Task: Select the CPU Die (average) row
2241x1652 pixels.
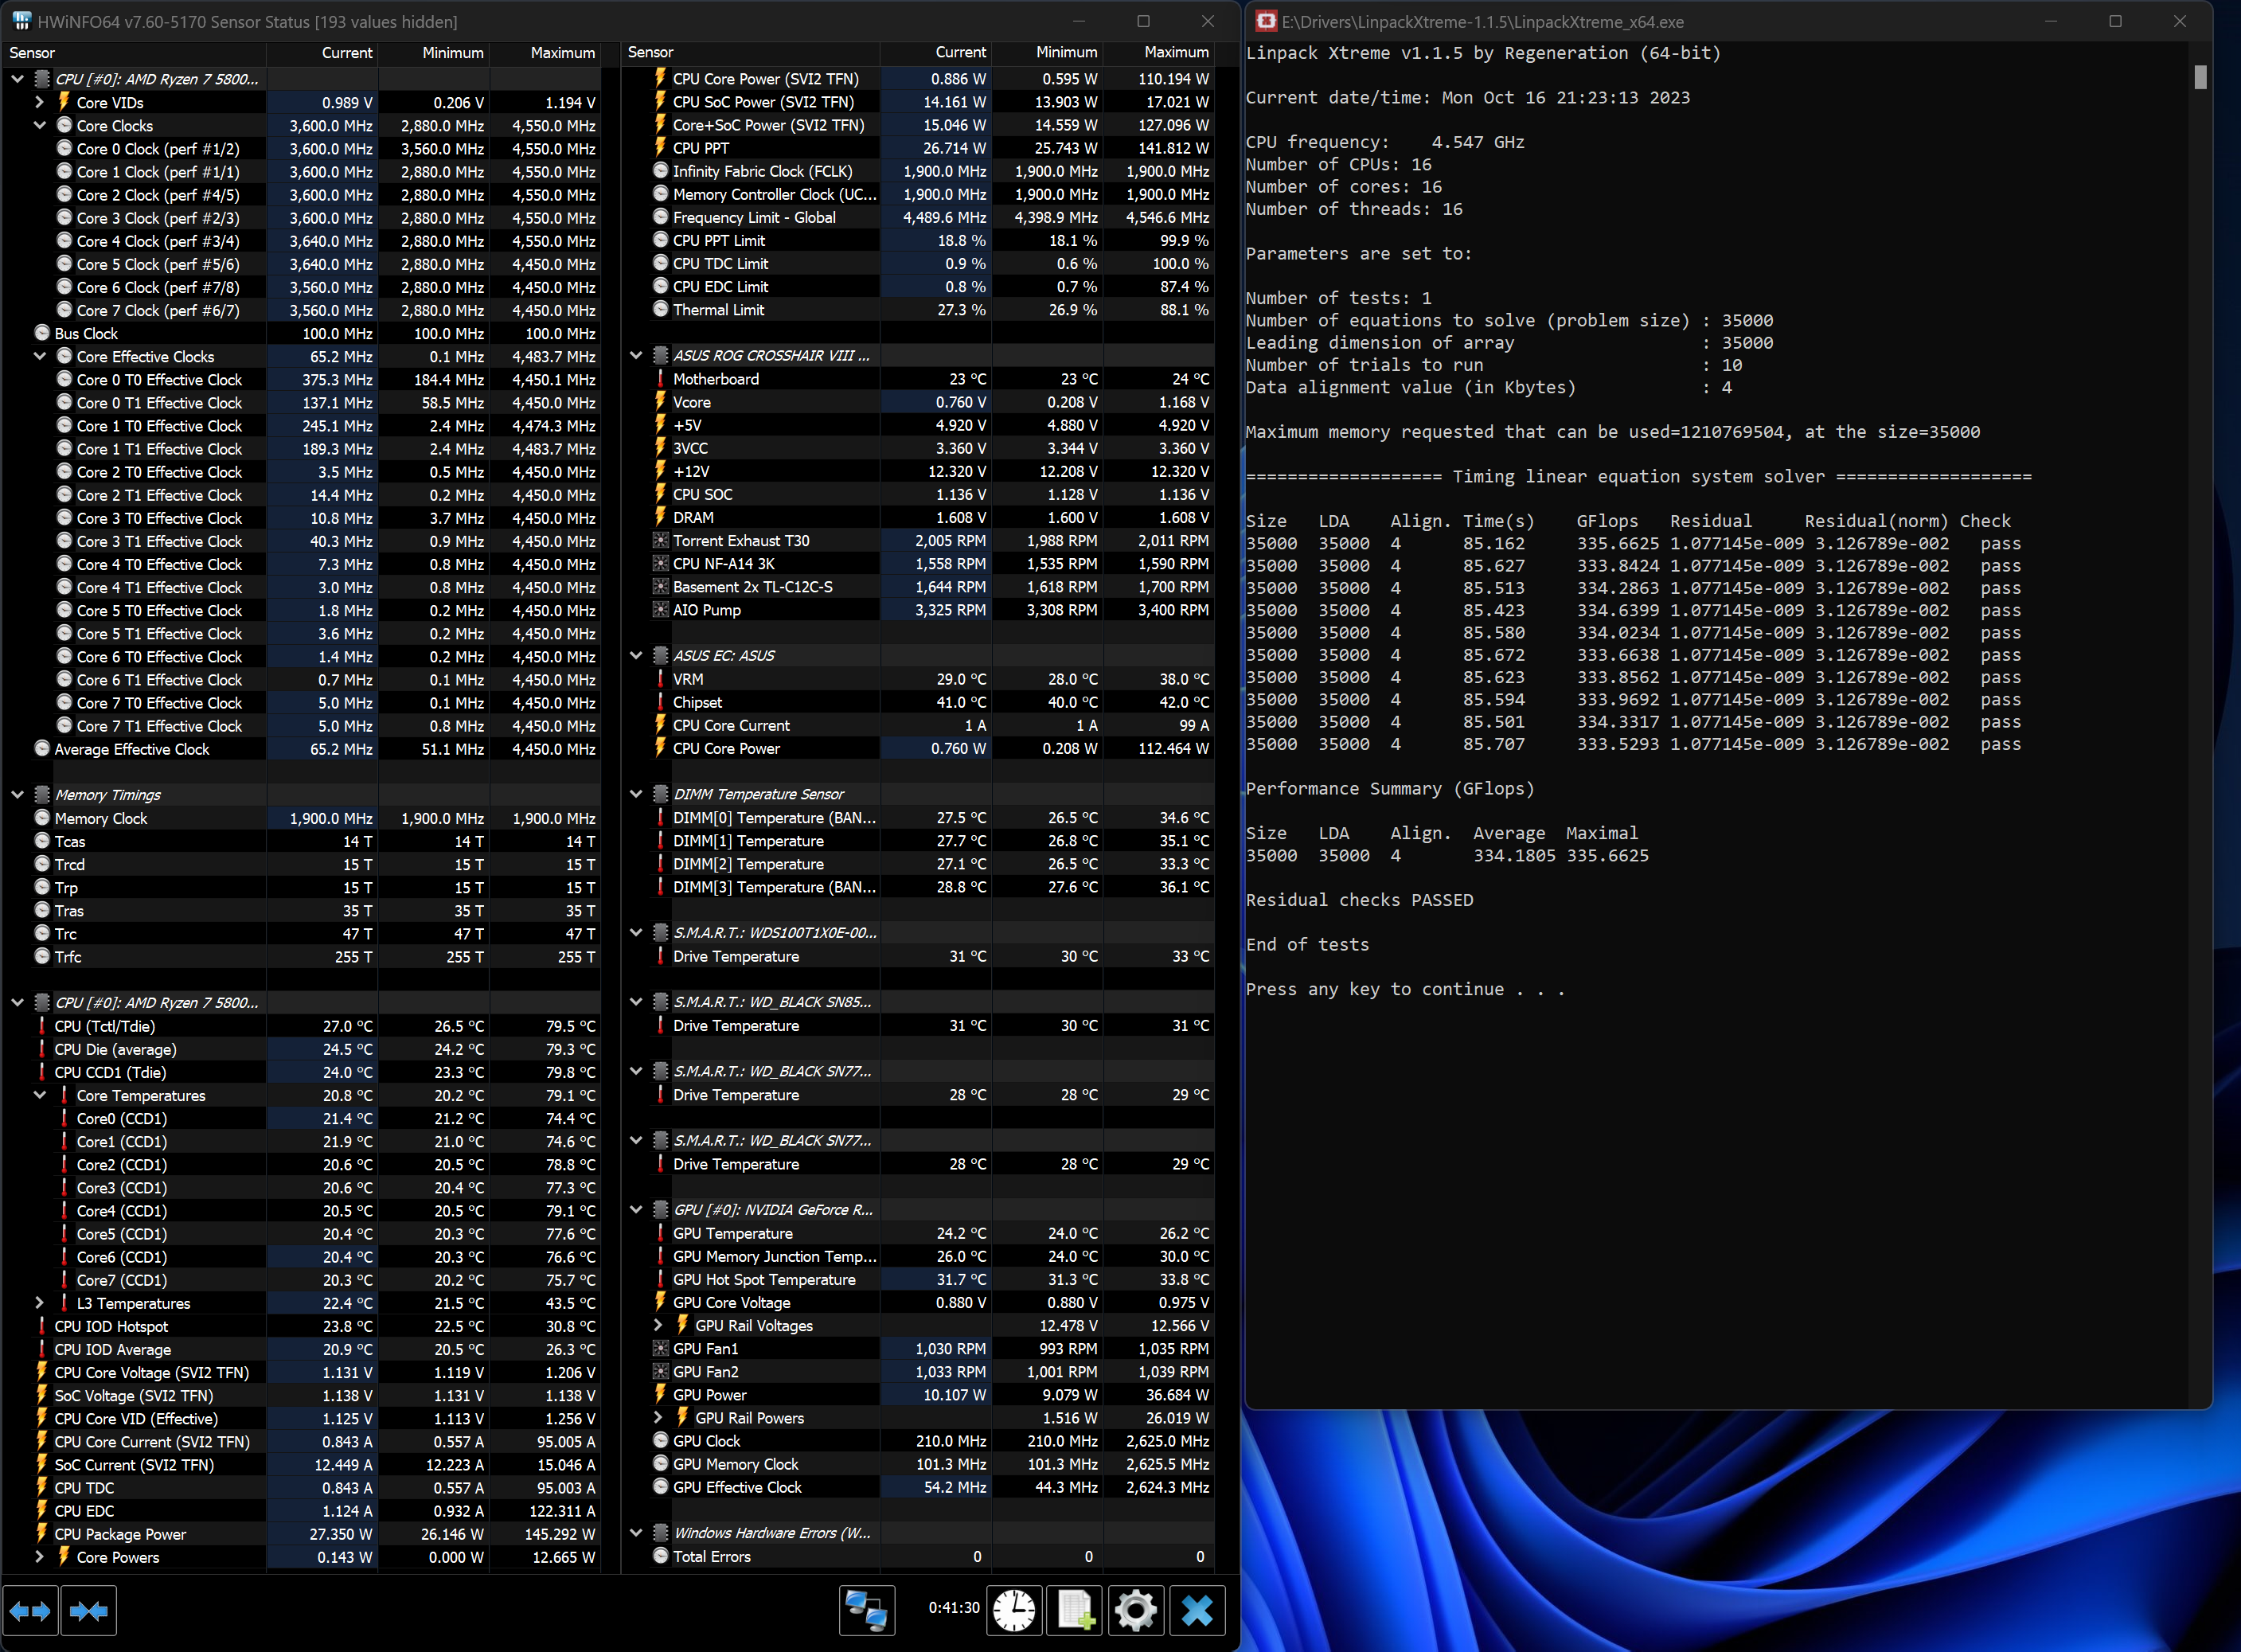Action: pyautogui.click(x=301, y=1049)
